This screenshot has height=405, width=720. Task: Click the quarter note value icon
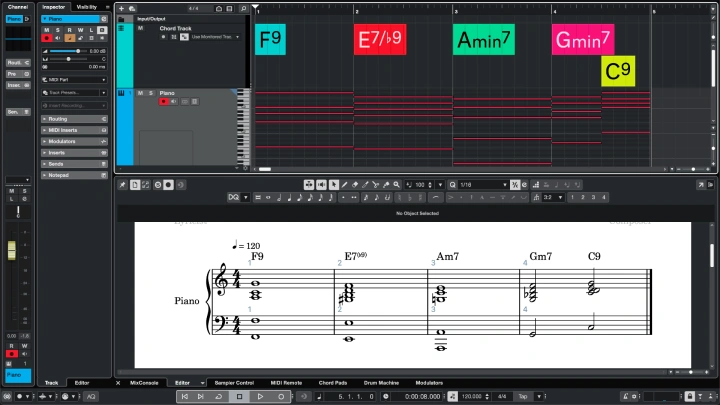(289, 197)
